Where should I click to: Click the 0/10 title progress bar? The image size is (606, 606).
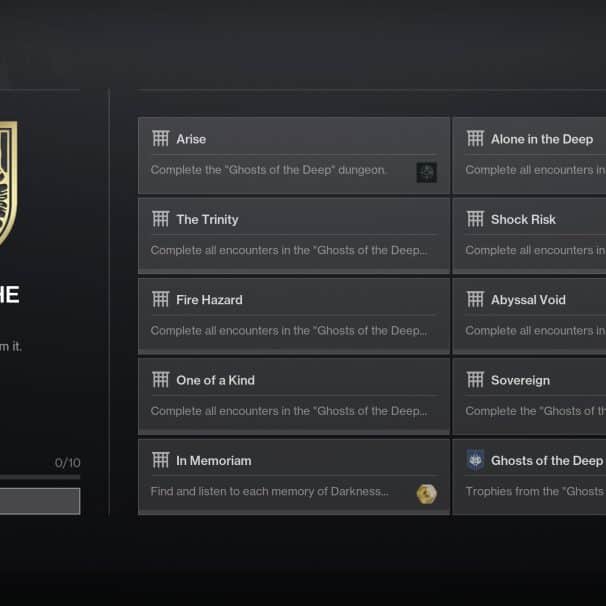click(x=40, y=477)
